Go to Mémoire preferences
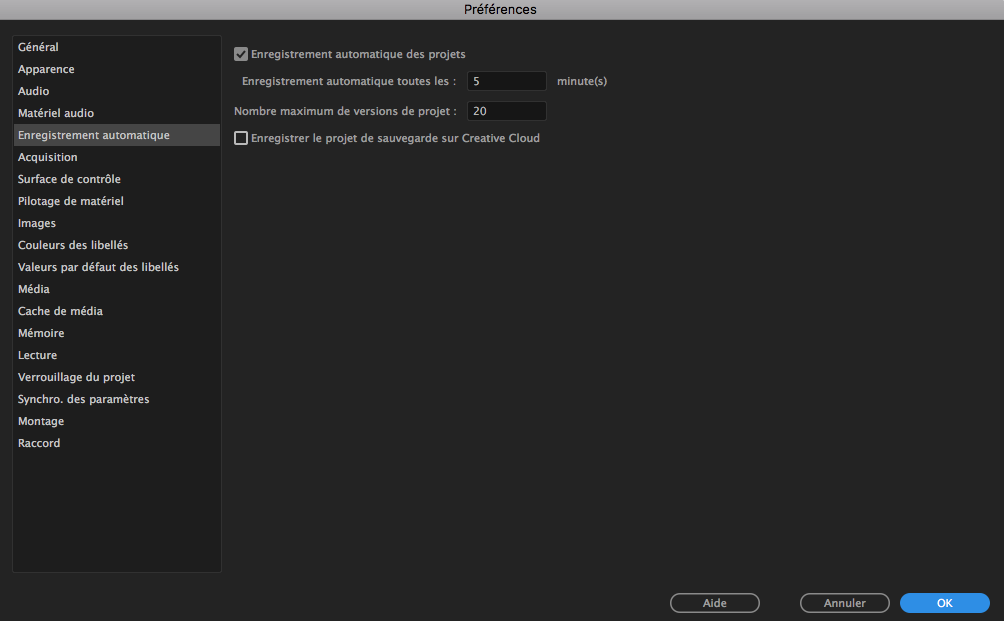Viewport: 1004px width, 621px height. 117,333
